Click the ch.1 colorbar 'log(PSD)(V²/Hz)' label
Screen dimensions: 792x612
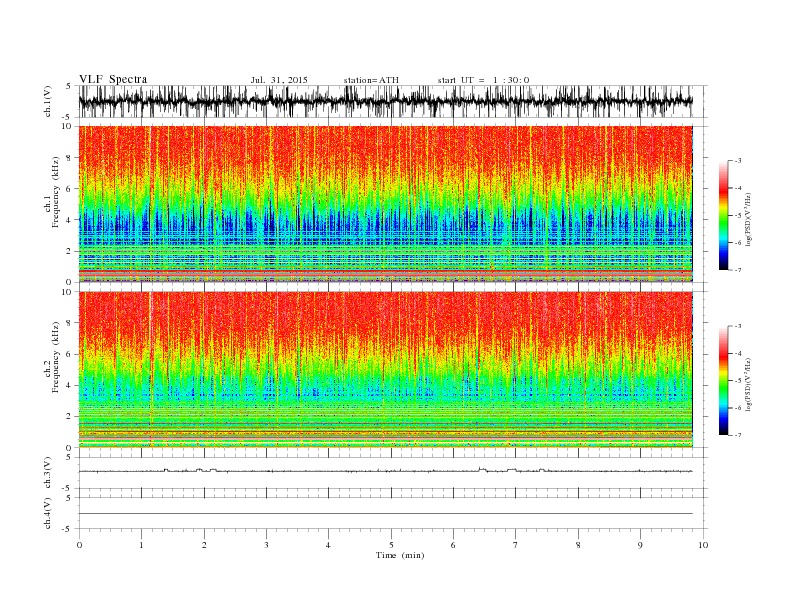(x=748, y=219)
